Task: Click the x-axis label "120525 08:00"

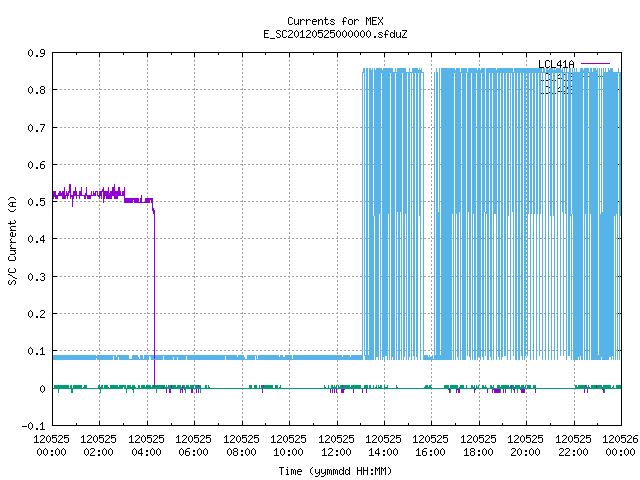Action: tap(241, 446)
